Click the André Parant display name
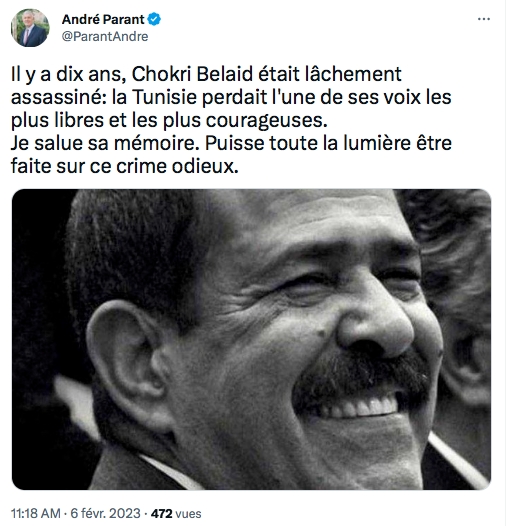Viewport: 513px width, 526px height. 103,19
